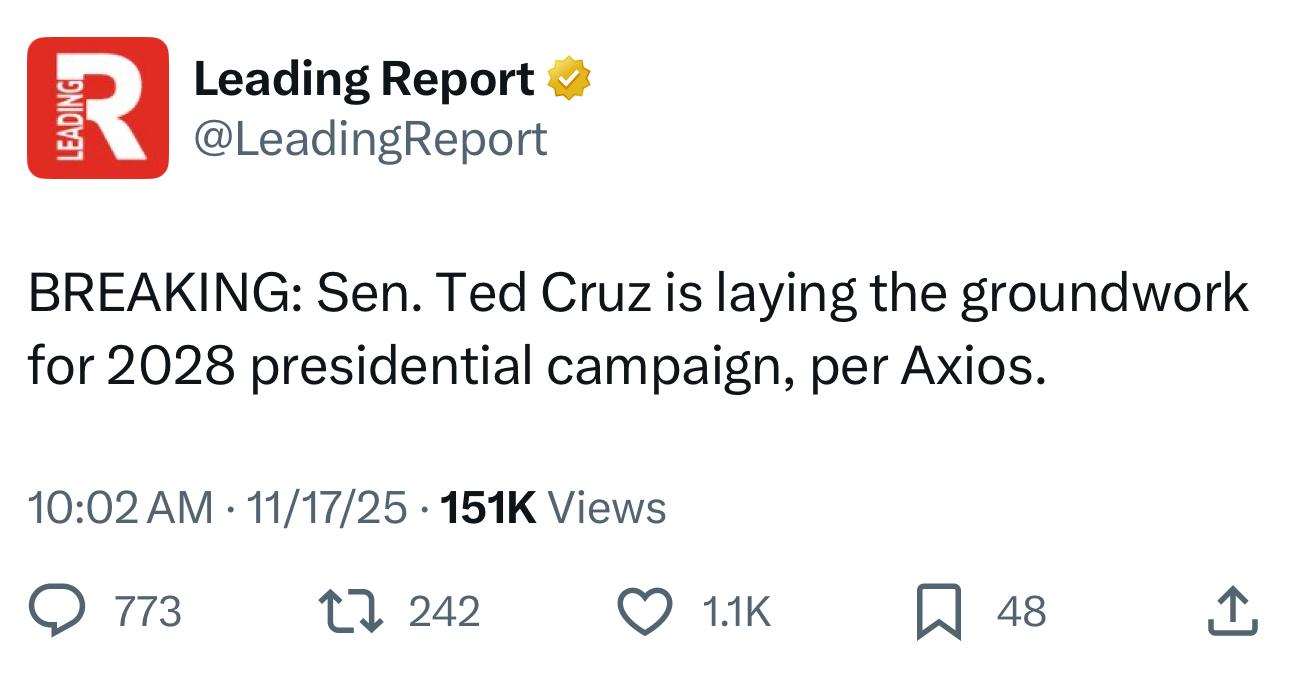
Task: Open the 151K Views analytics
Action: (553, 508)
